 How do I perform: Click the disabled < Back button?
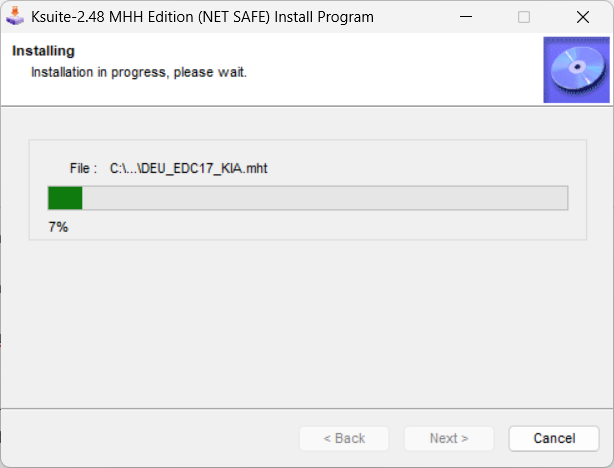[x=344, y=438]
